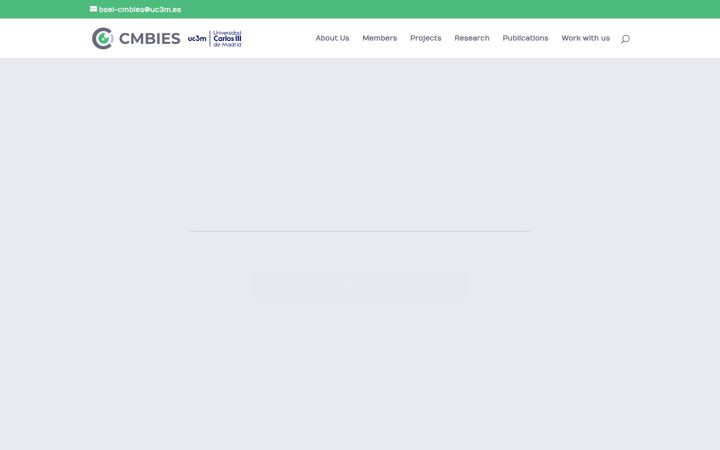Open Work with us page

(585, 38)
